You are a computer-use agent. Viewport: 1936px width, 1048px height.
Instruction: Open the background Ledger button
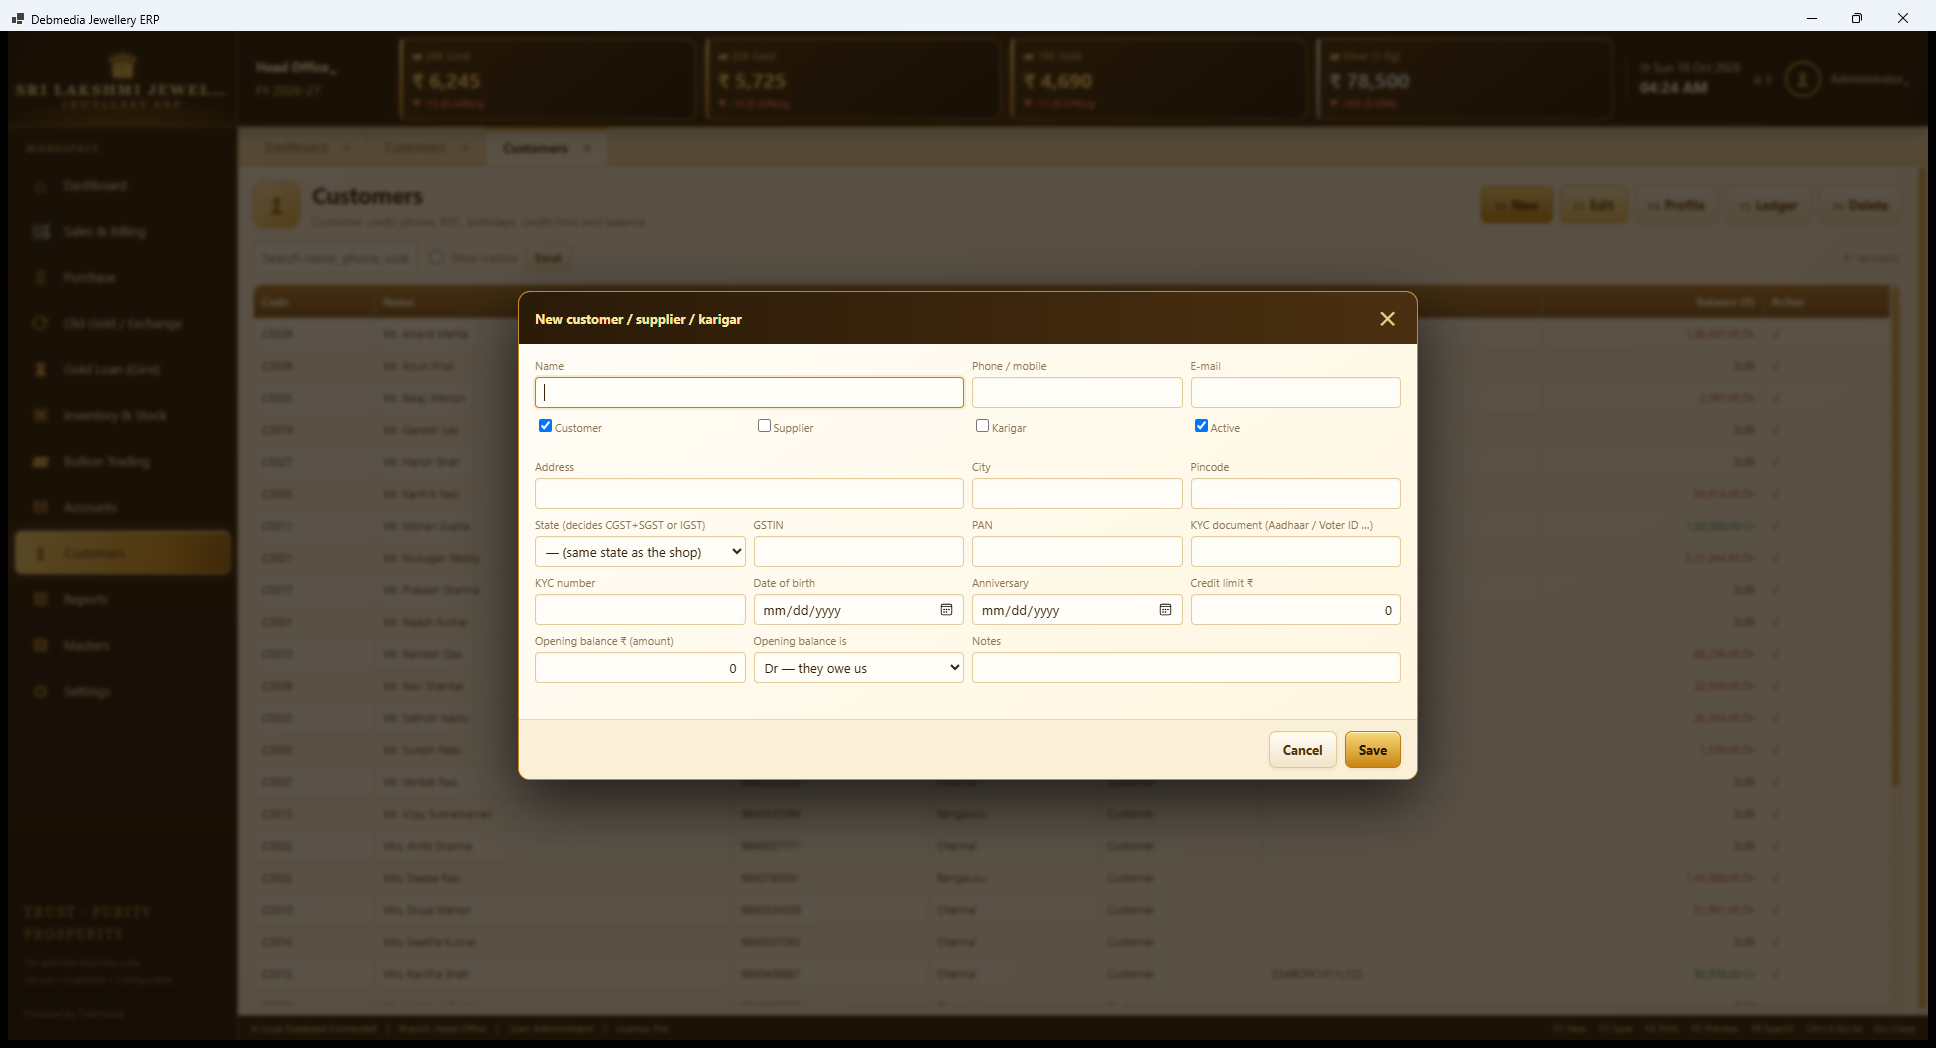pyautogui.click(x=1768, y=205)
